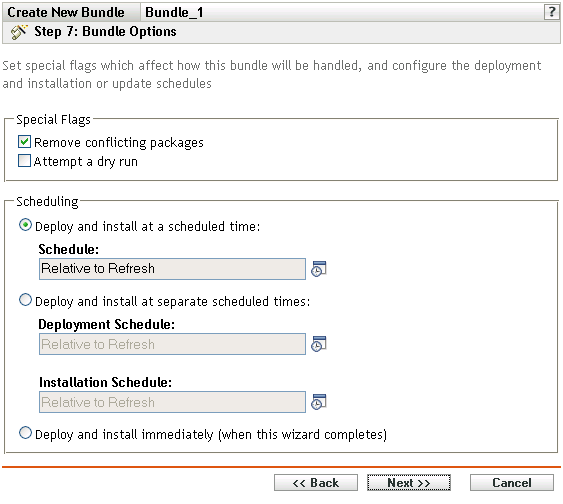Select the Create New Bundle header tab
The height and width of the screenshot is (504, 563).
[66, 12]
